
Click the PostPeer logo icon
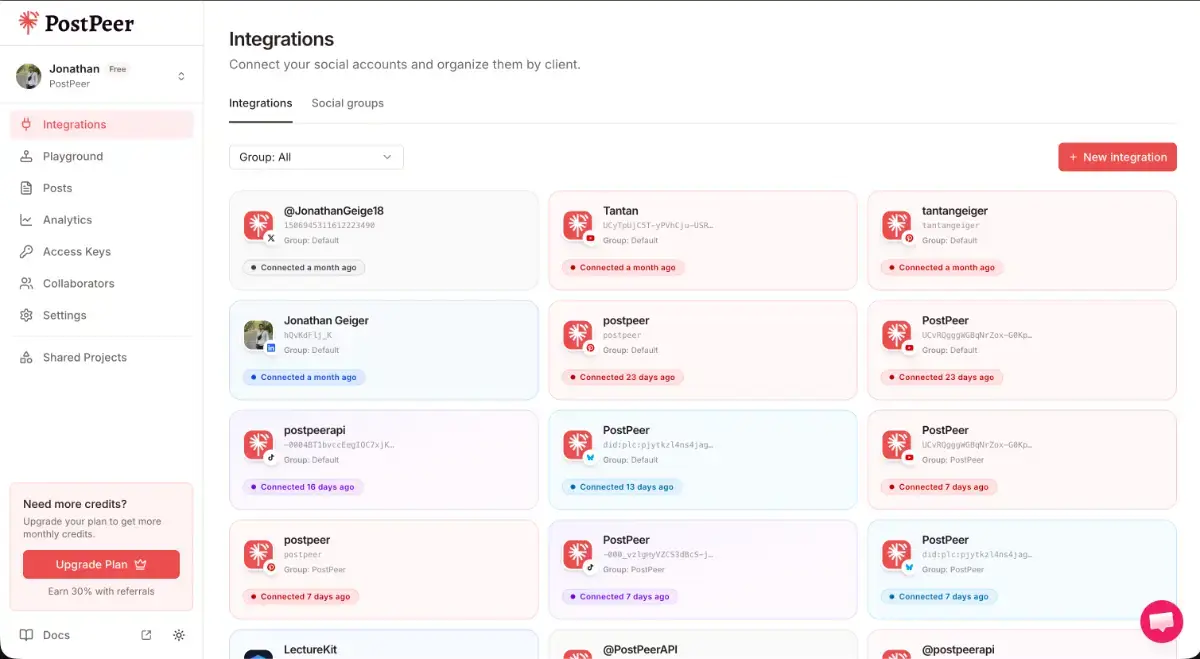click(x=28, y=22)
